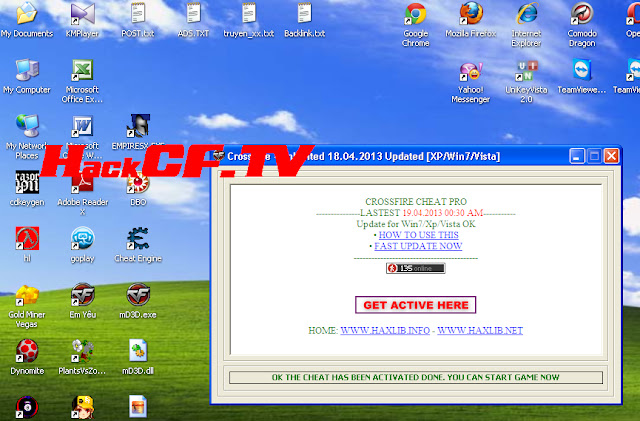Open Adobe Reader X shortcut
The height and width of the screenshot is (421, 640).
pos(82,194)
